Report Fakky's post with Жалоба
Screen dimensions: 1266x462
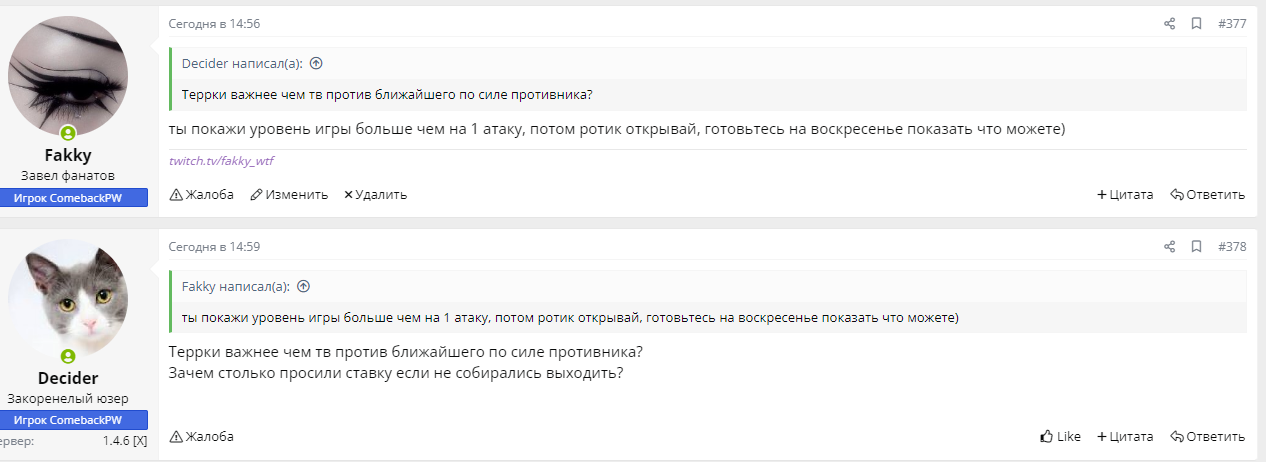[202, 195]
